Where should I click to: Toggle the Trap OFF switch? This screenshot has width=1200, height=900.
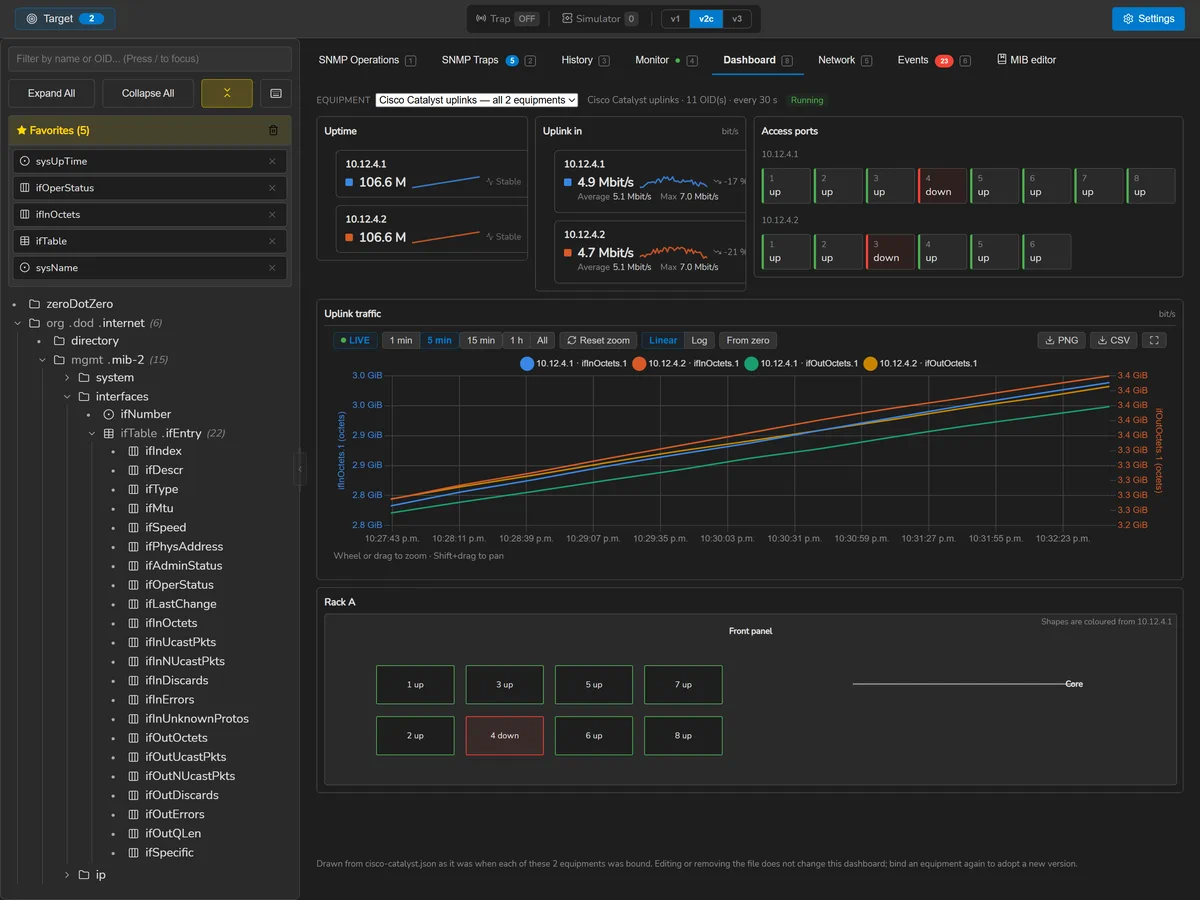507,19
